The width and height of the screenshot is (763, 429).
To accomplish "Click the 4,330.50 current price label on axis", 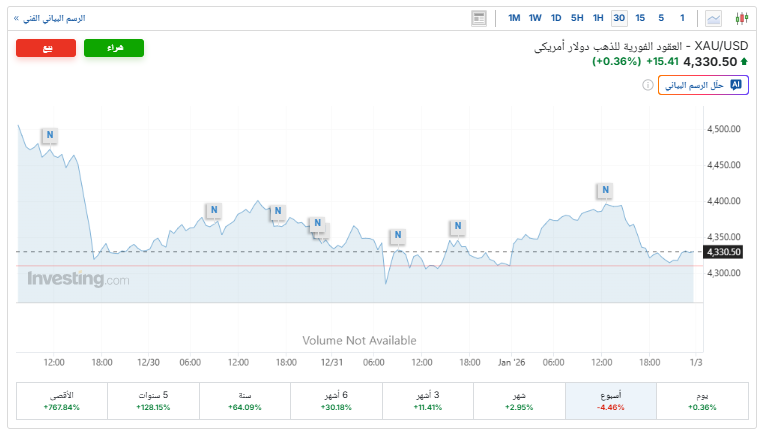I will coord(723,252).
